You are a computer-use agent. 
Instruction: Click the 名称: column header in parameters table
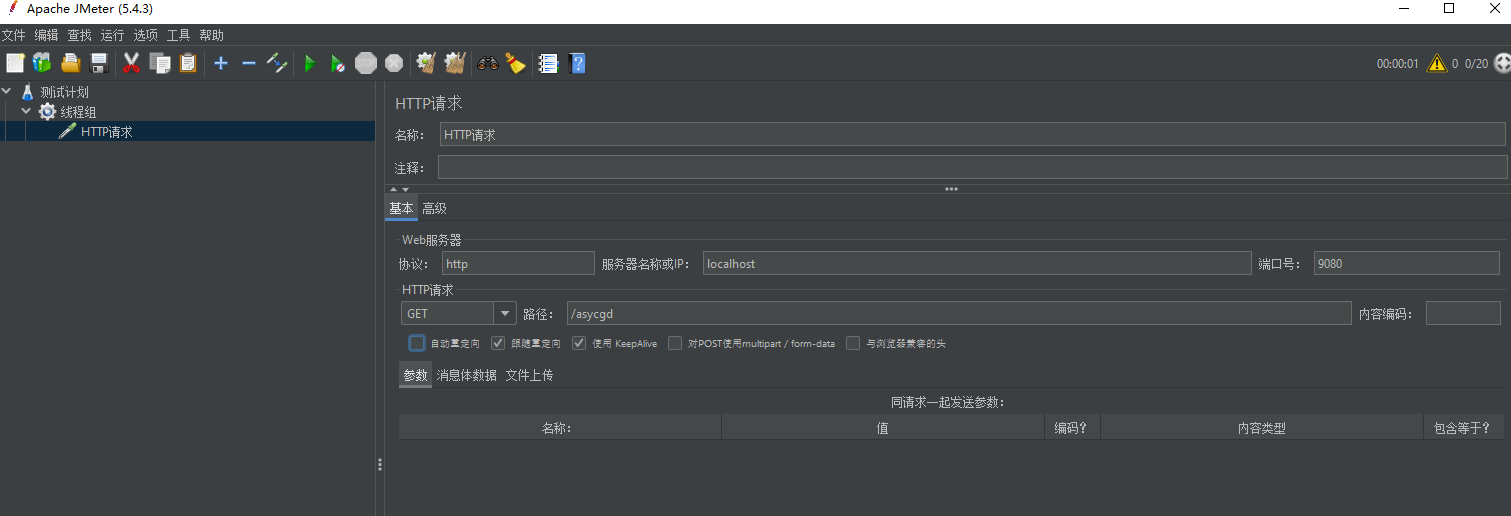pos(559,427)
